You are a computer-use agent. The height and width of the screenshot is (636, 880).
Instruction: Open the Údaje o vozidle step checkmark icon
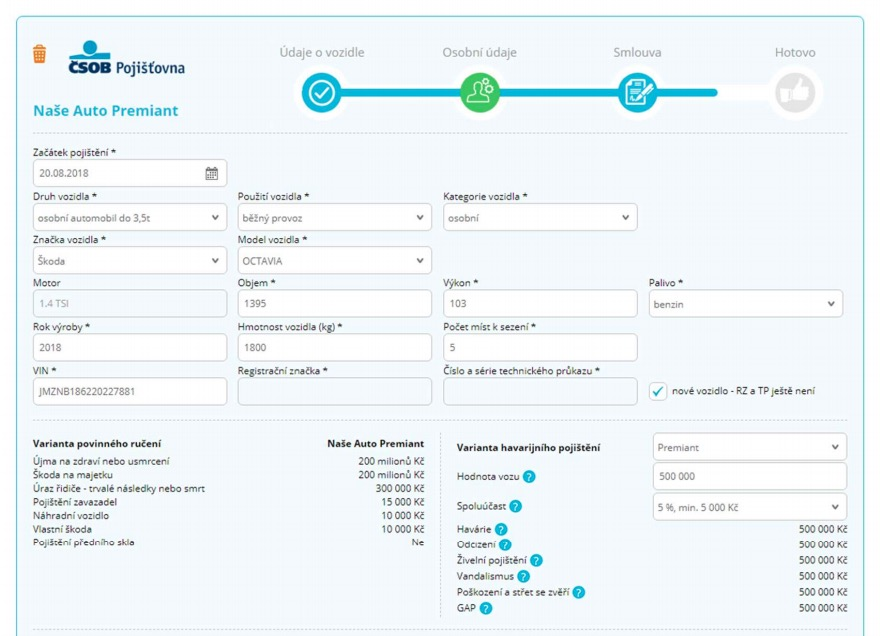pos(322,93)
